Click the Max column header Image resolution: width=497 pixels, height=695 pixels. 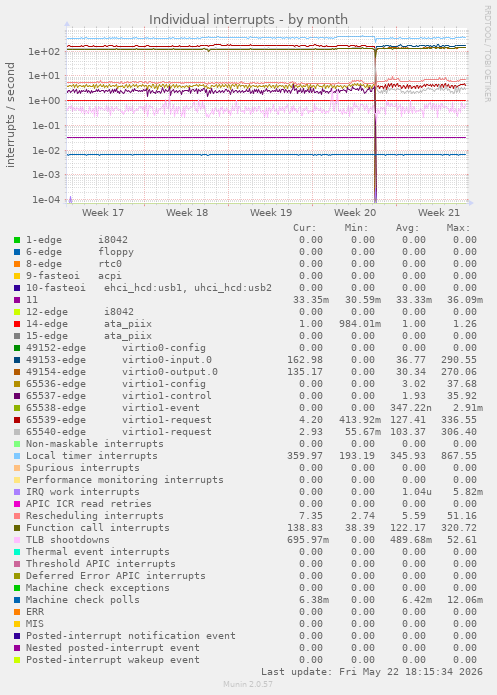point(458,228)
